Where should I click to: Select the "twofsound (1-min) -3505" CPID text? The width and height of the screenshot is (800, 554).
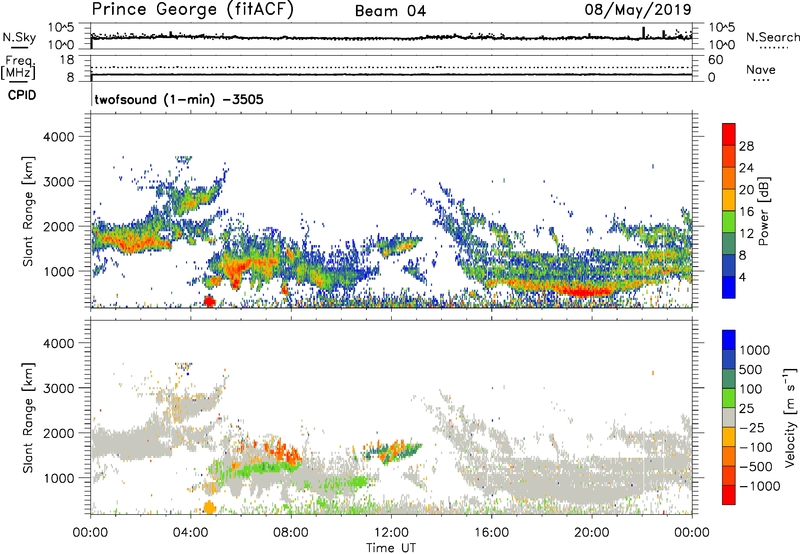(x=179, y=99)
